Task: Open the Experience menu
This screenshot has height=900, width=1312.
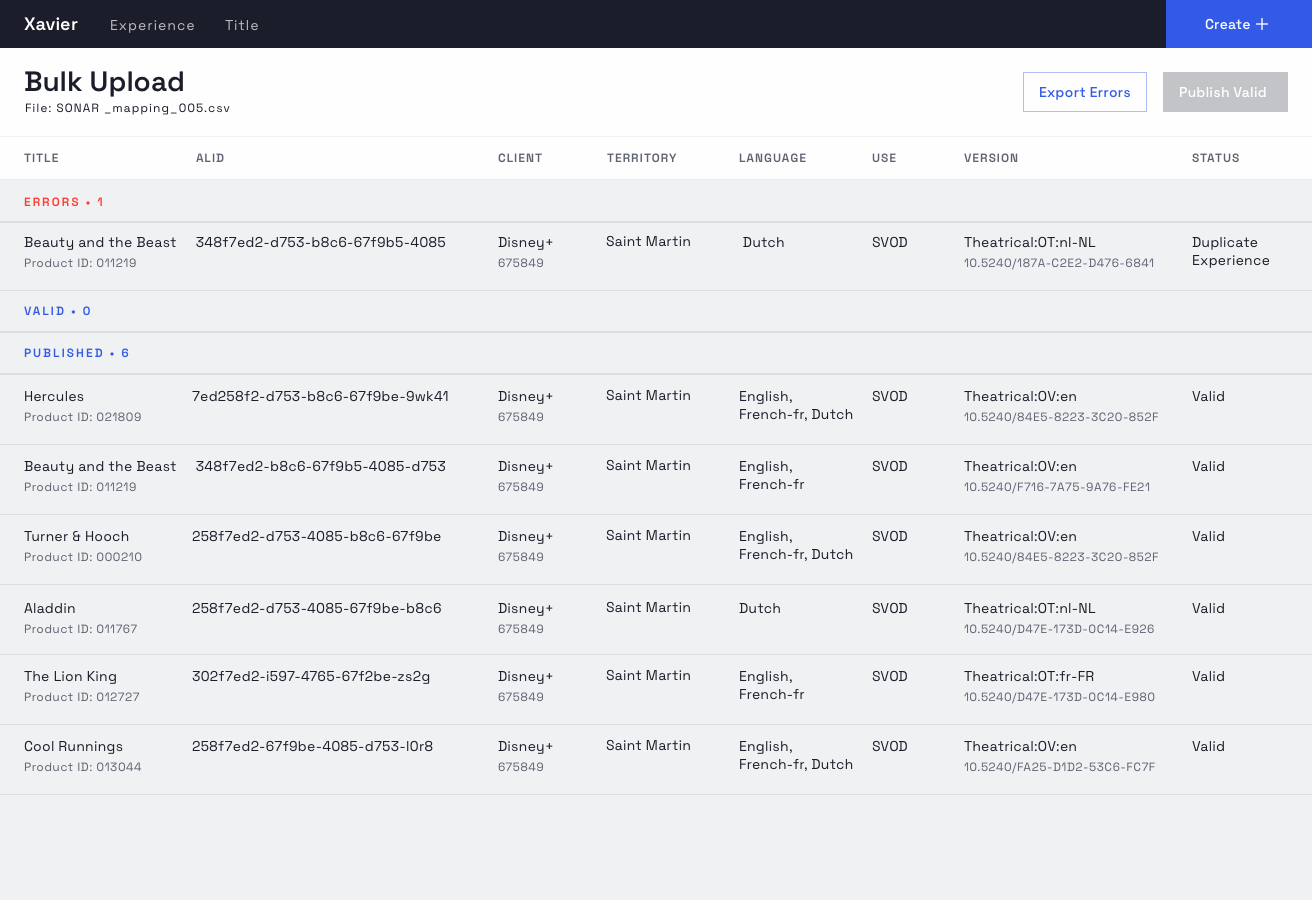Action: click(152, 25)
